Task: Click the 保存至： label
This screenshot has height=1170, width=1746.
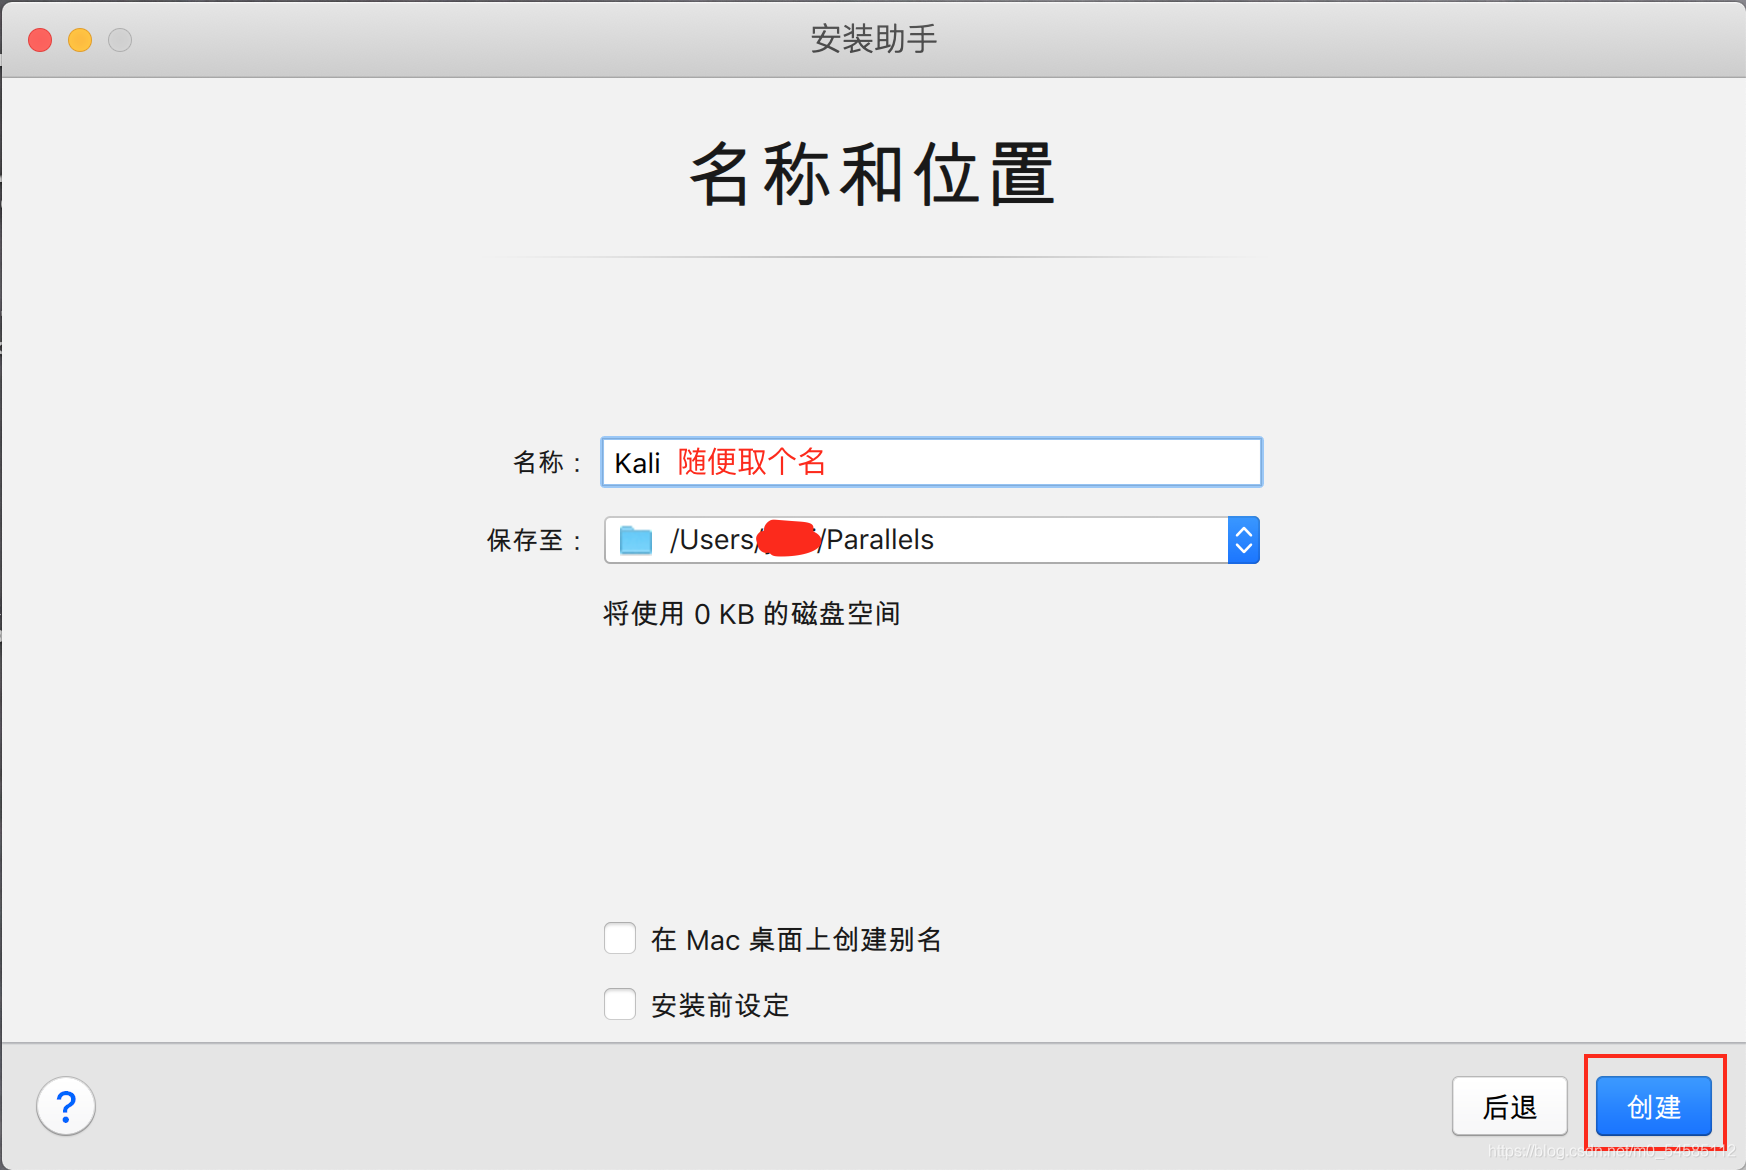Action: coord(535,540)
